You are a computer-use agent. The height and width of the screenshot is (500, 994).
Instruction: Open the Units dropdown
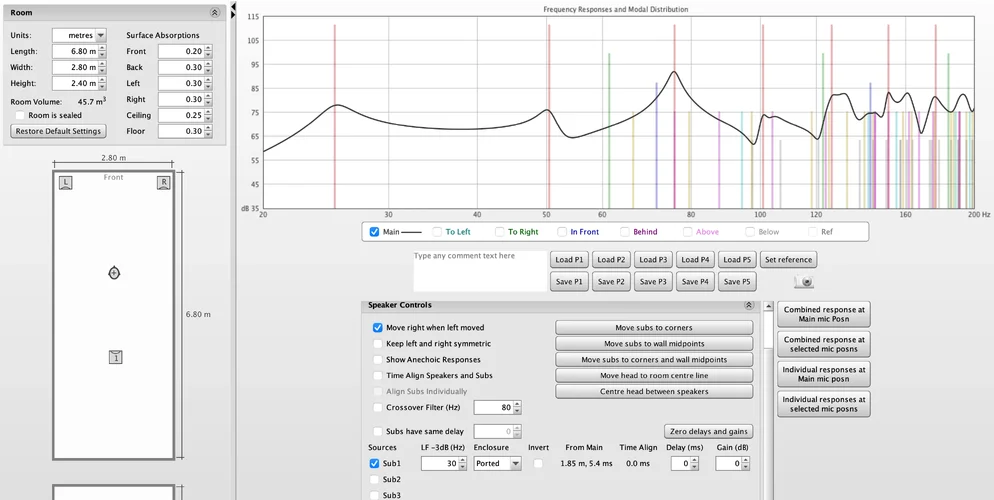[x=79, y=35]
